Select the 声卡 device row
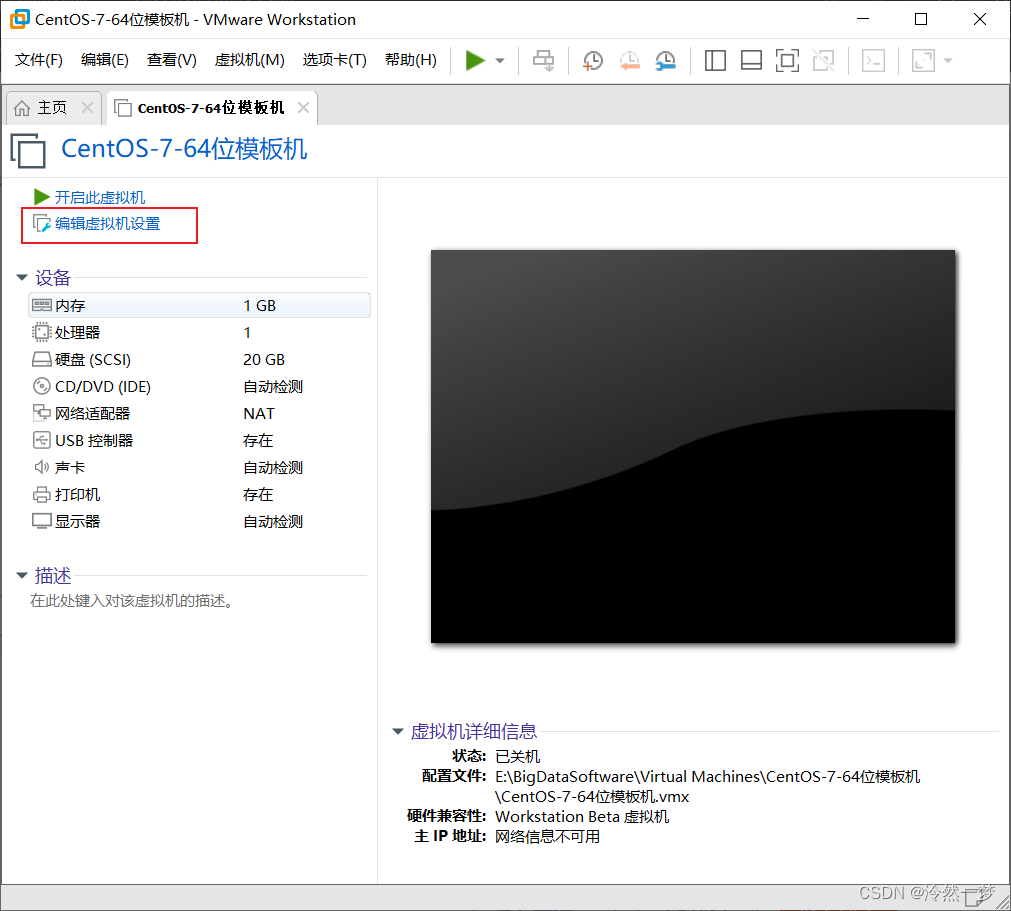The width and height of the screenshot is (1011, 911). pos(199,468)
